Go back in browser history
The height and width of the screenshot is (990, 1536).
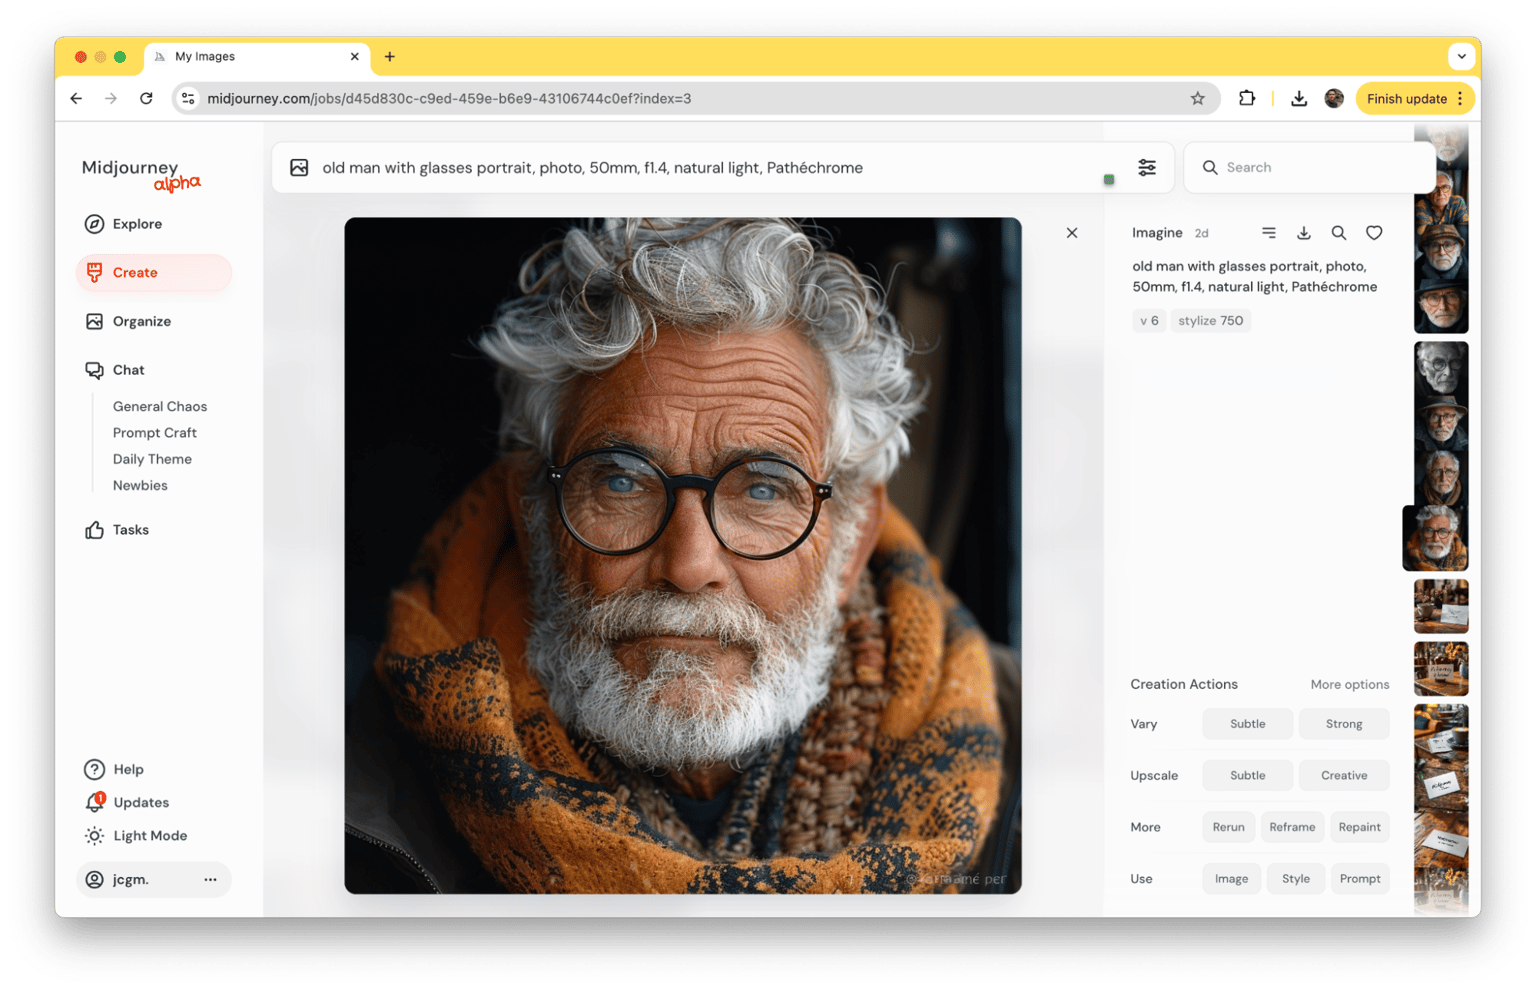pyautogui.click(x=77, y=99)
